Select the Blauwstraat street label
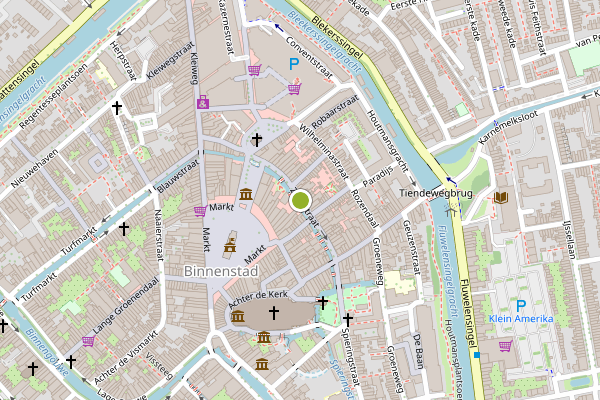Image resolution: width=600 pixels, height=400 pixels. (178, 176)
